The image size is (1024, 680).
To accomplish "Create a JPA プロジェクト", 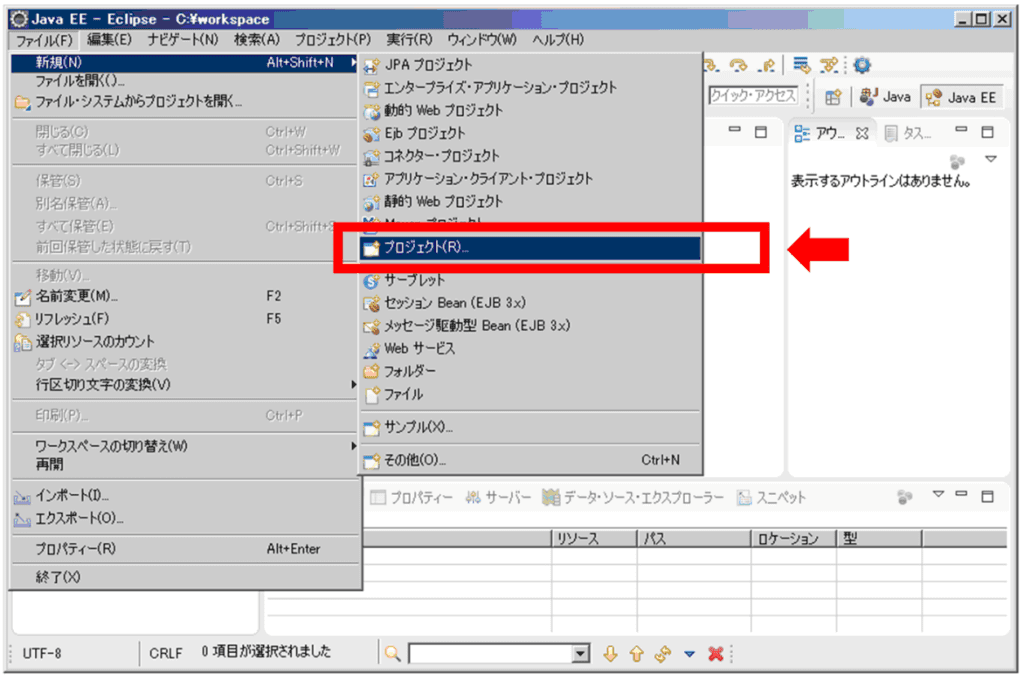I will click(x=530, y=65).
